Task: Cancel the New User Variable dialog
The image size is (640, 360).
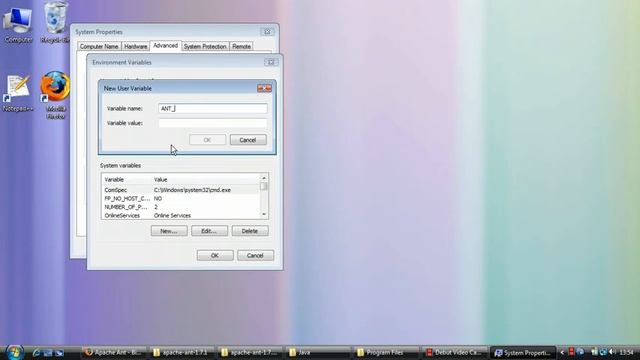Action: [x=248, y=140]
